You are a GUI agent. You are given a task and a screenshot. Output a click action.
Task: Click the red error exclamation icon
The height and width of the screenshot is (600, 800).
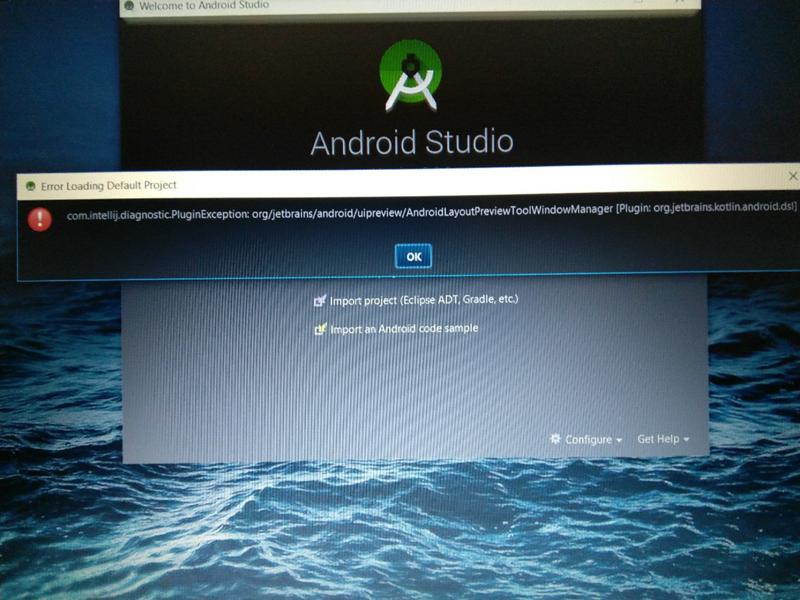40,219
